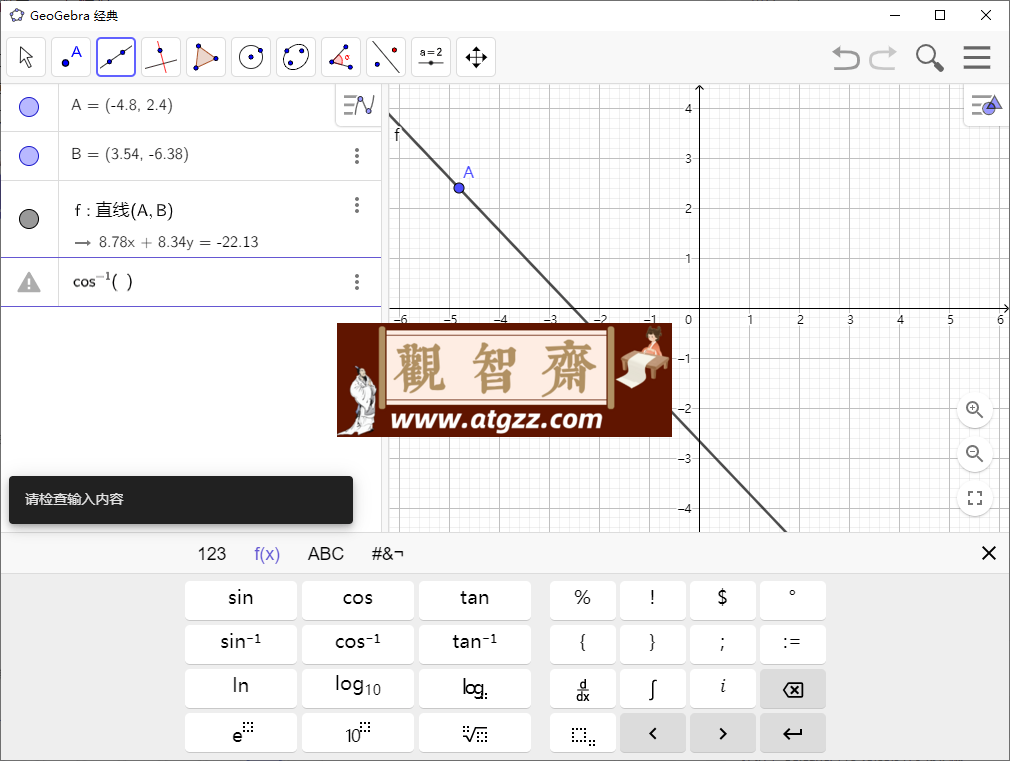Click the Undo arrow

(x=846, y=58)
